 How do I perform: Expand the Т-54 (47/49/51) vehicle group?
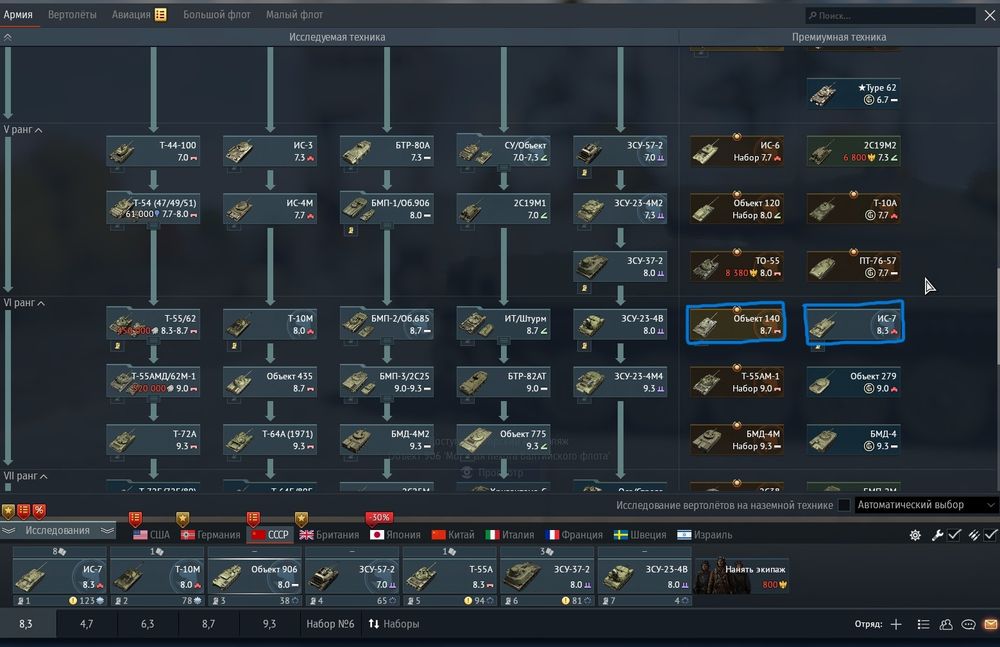point(153,209)
